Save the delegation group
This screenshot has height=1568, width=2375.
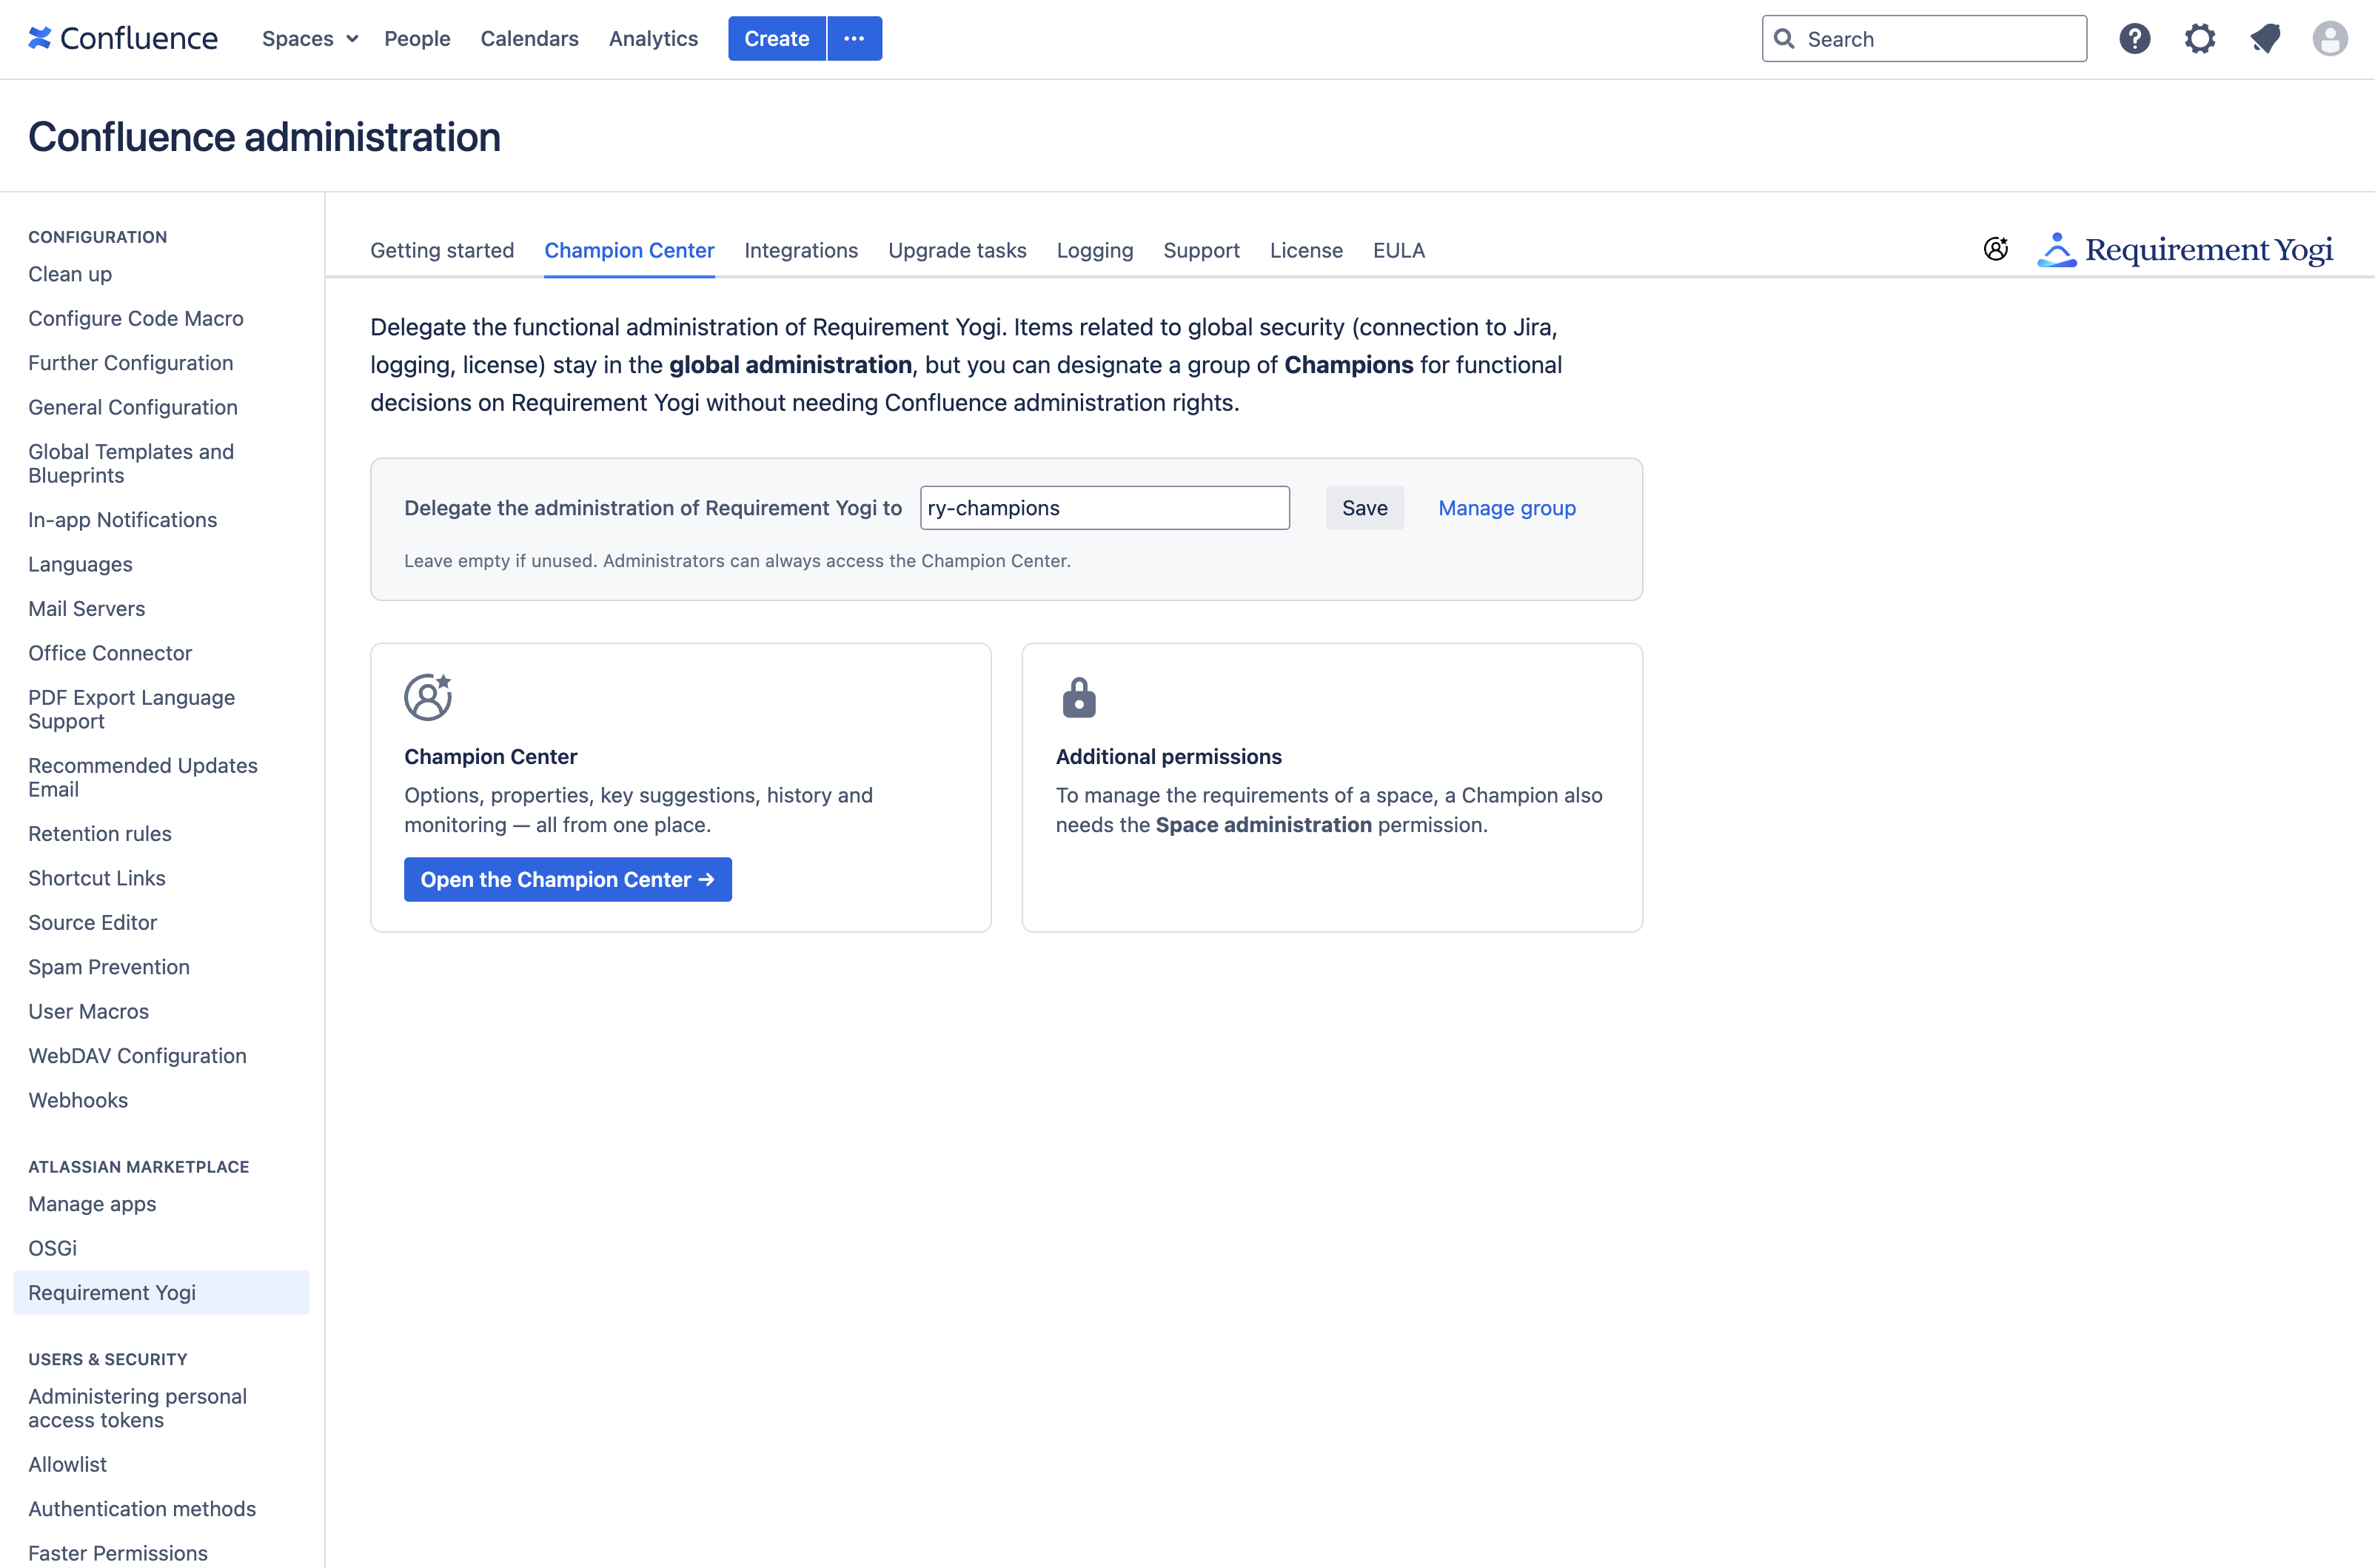[x=1364, y=508]
